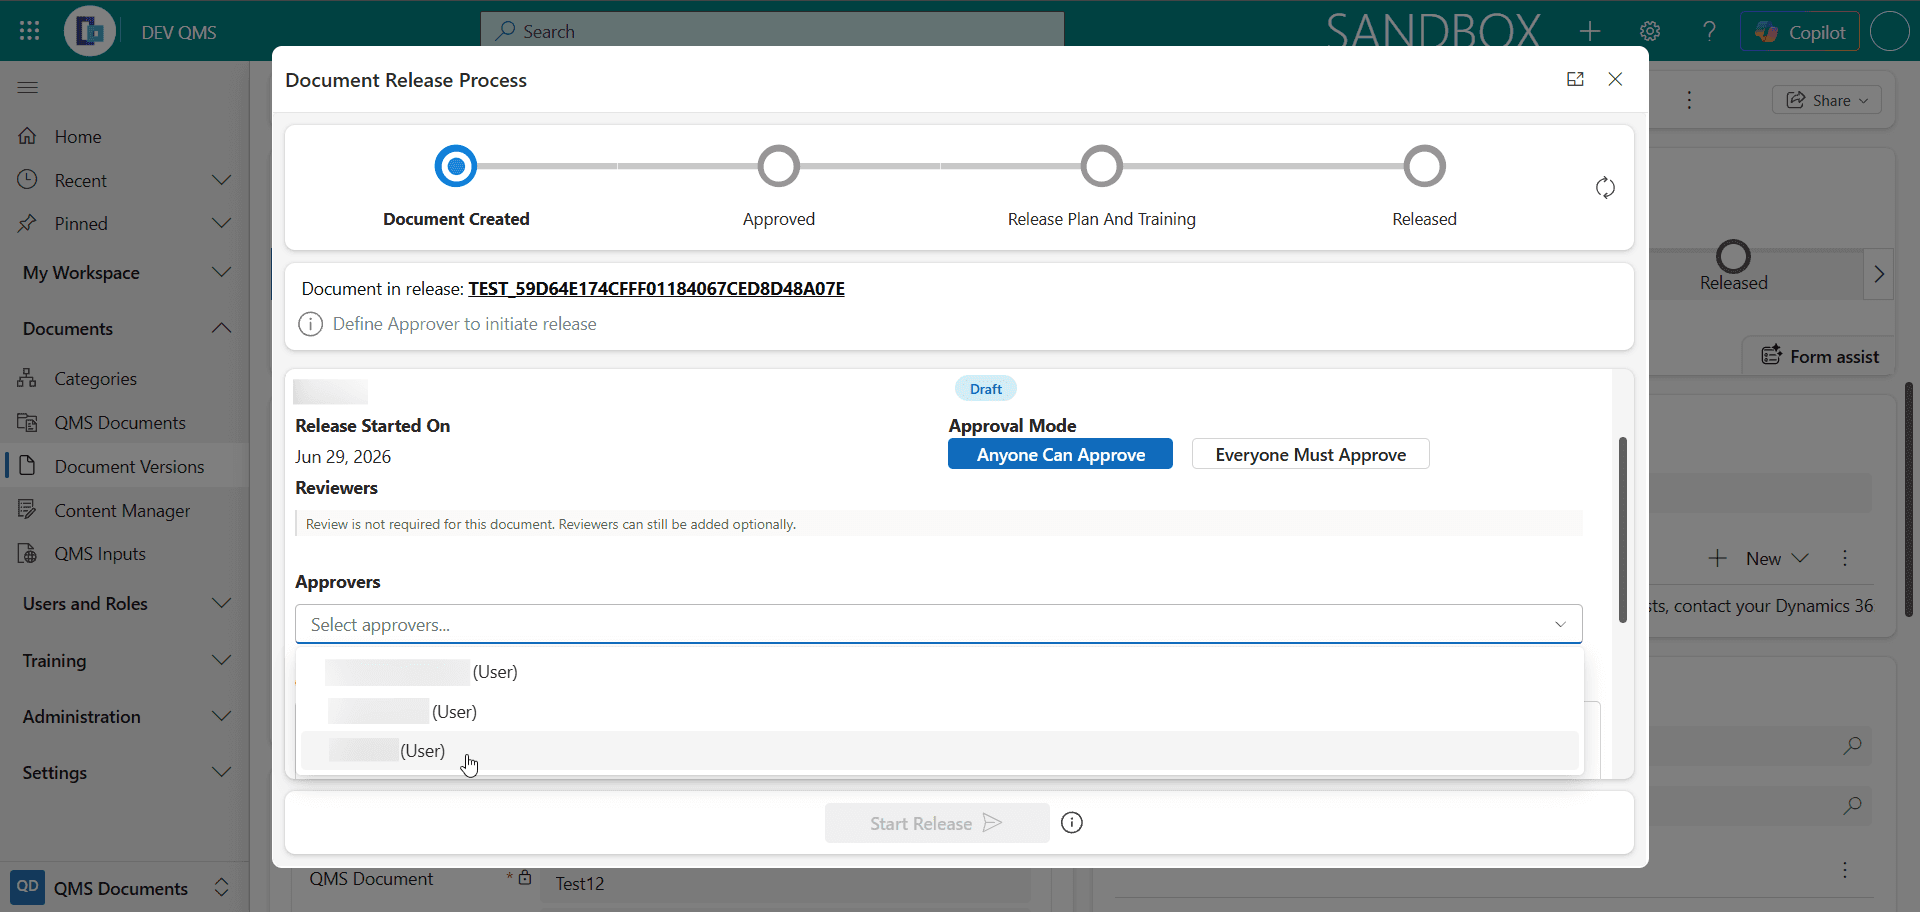This screenshot has width=1920, height=912.
Task: Click the Draft status badge
Action: coord(986,389)
